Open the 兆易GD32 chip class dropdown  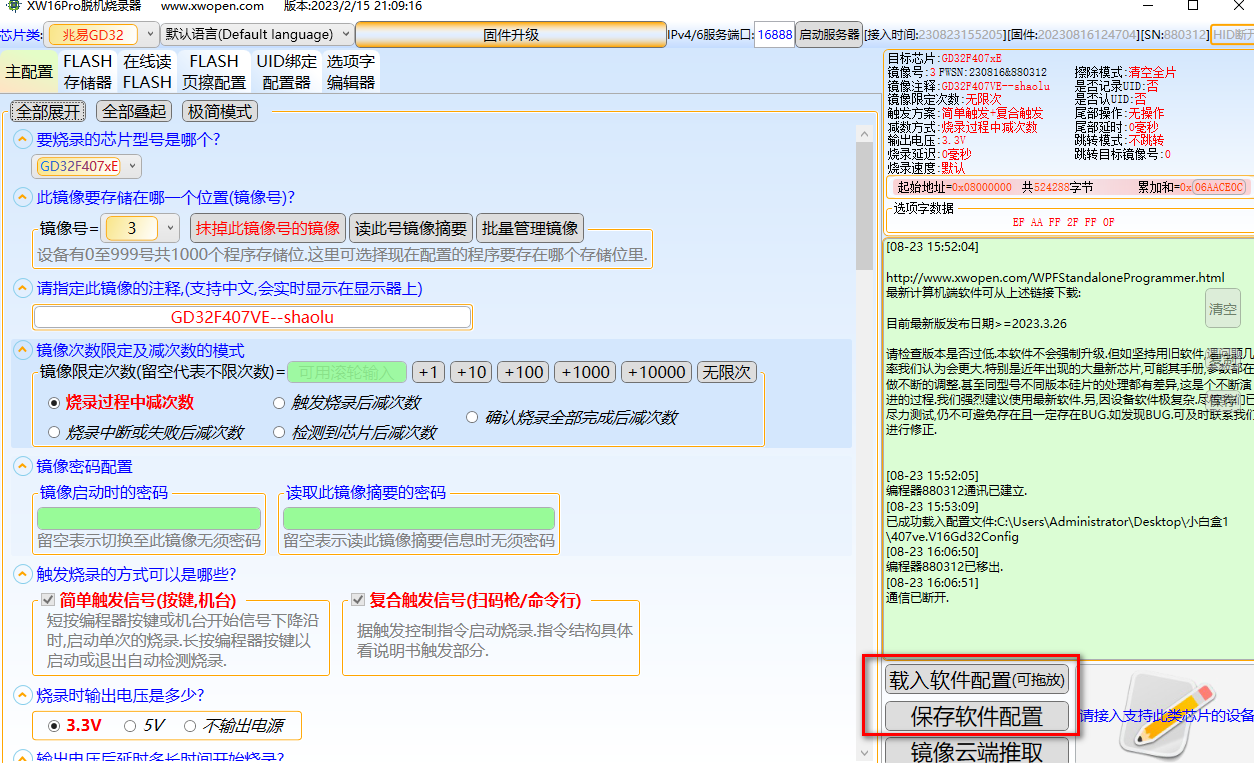tap(101, 35)
